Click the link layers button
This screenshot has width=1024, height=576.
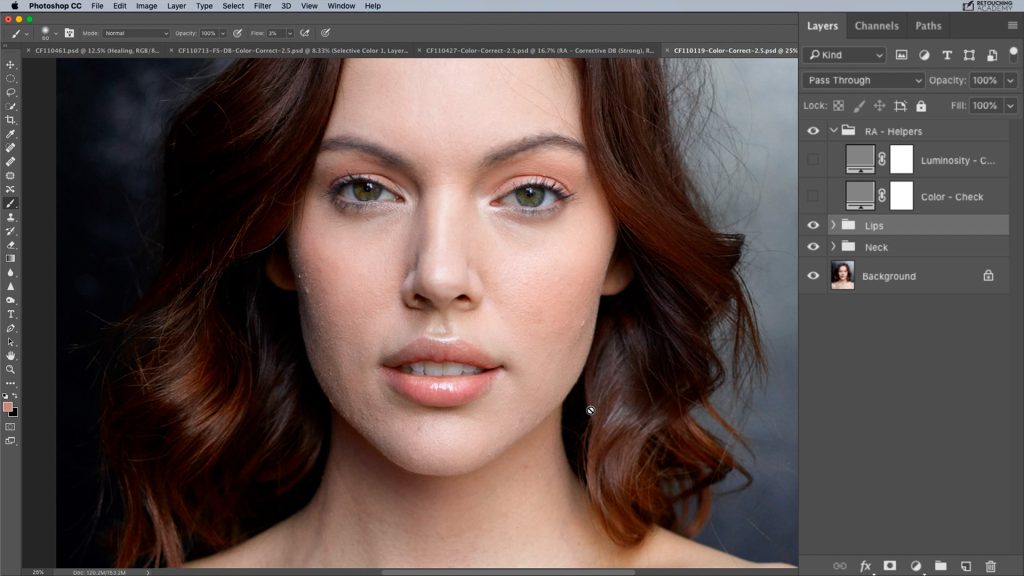pyautogui.click(x=840, y=565)
